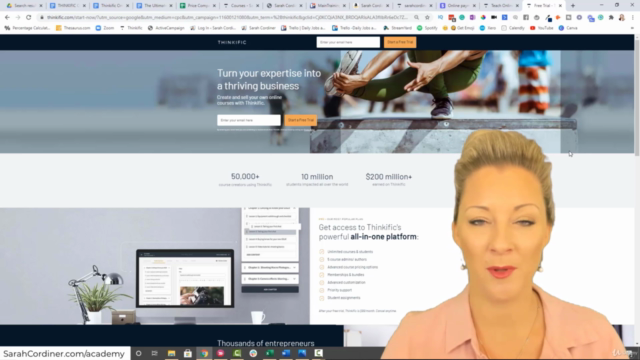
Task: Switch to the Price Comparison Sheets tab
Action: 198,6
